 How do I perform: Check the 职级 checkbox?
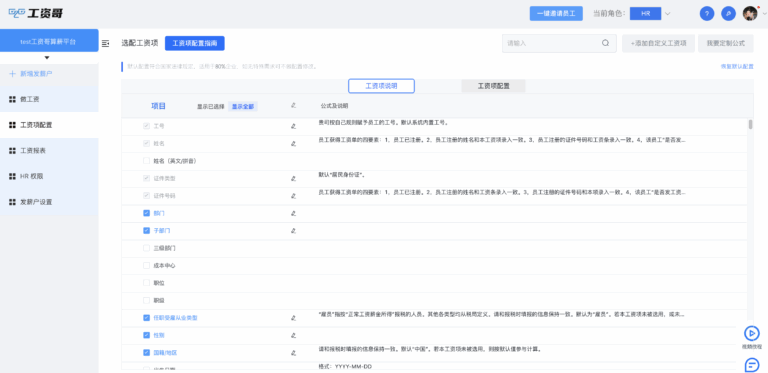pos(146,300)
